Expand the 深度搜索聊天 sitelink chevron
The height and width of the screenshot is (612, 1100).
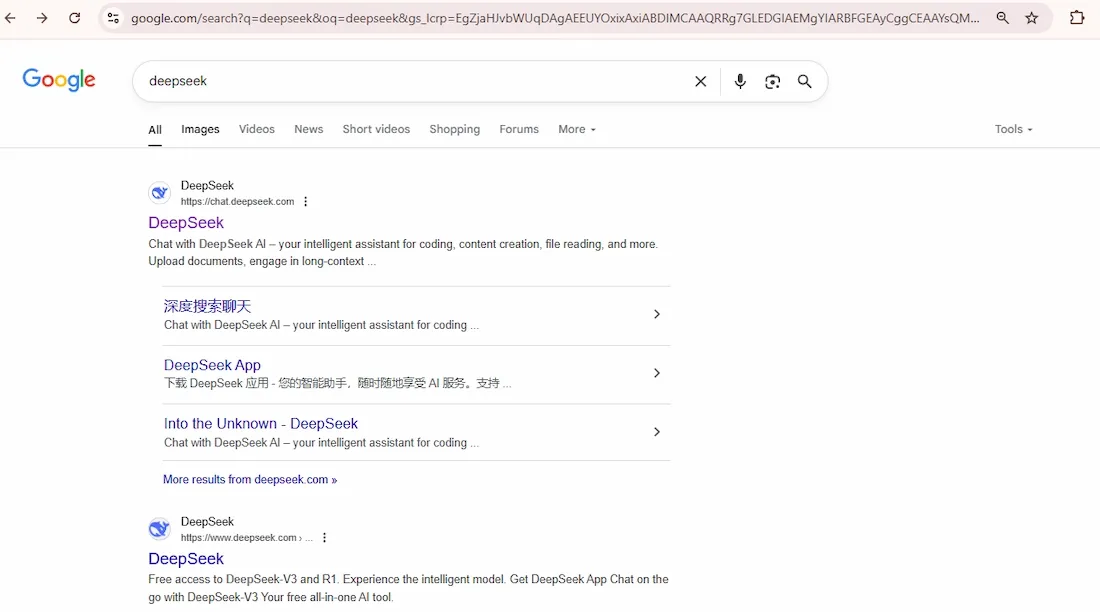point(657,314)
